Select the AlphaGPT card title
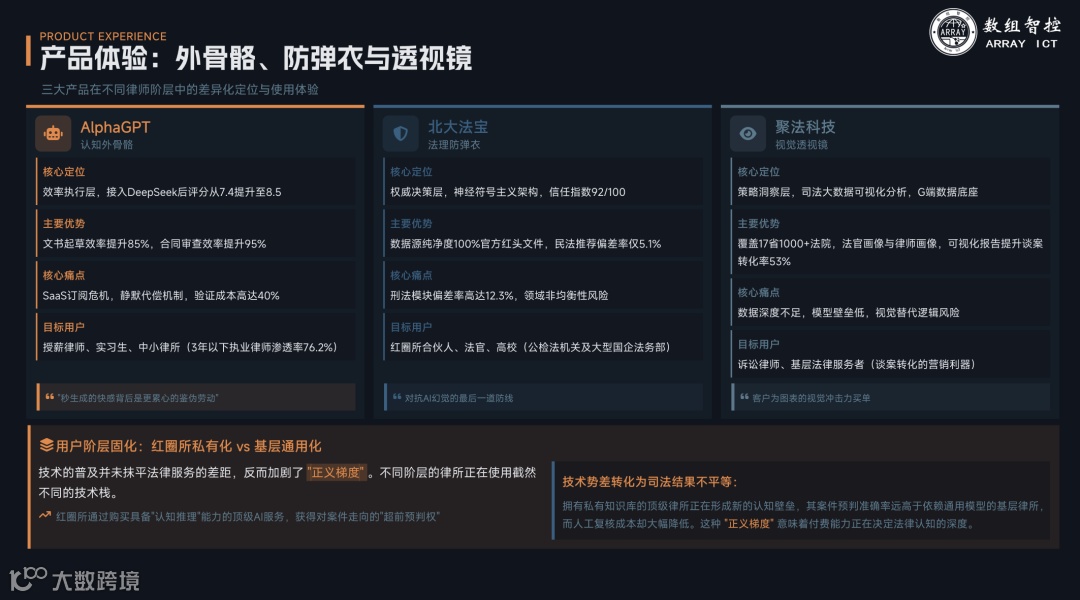The image size is (1080, 600). [x=115, y=127]
